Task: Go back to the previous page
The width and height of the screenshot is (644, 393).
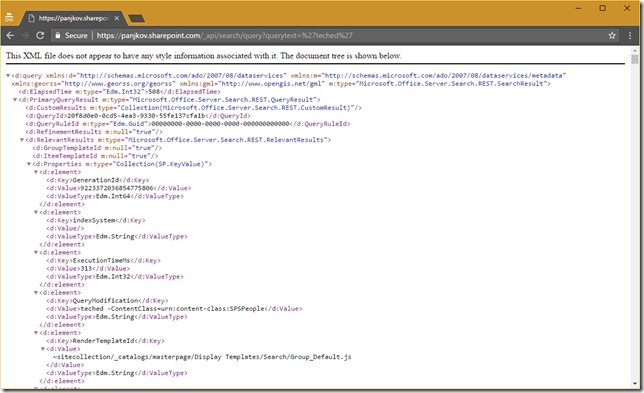Action: (10, 36)
